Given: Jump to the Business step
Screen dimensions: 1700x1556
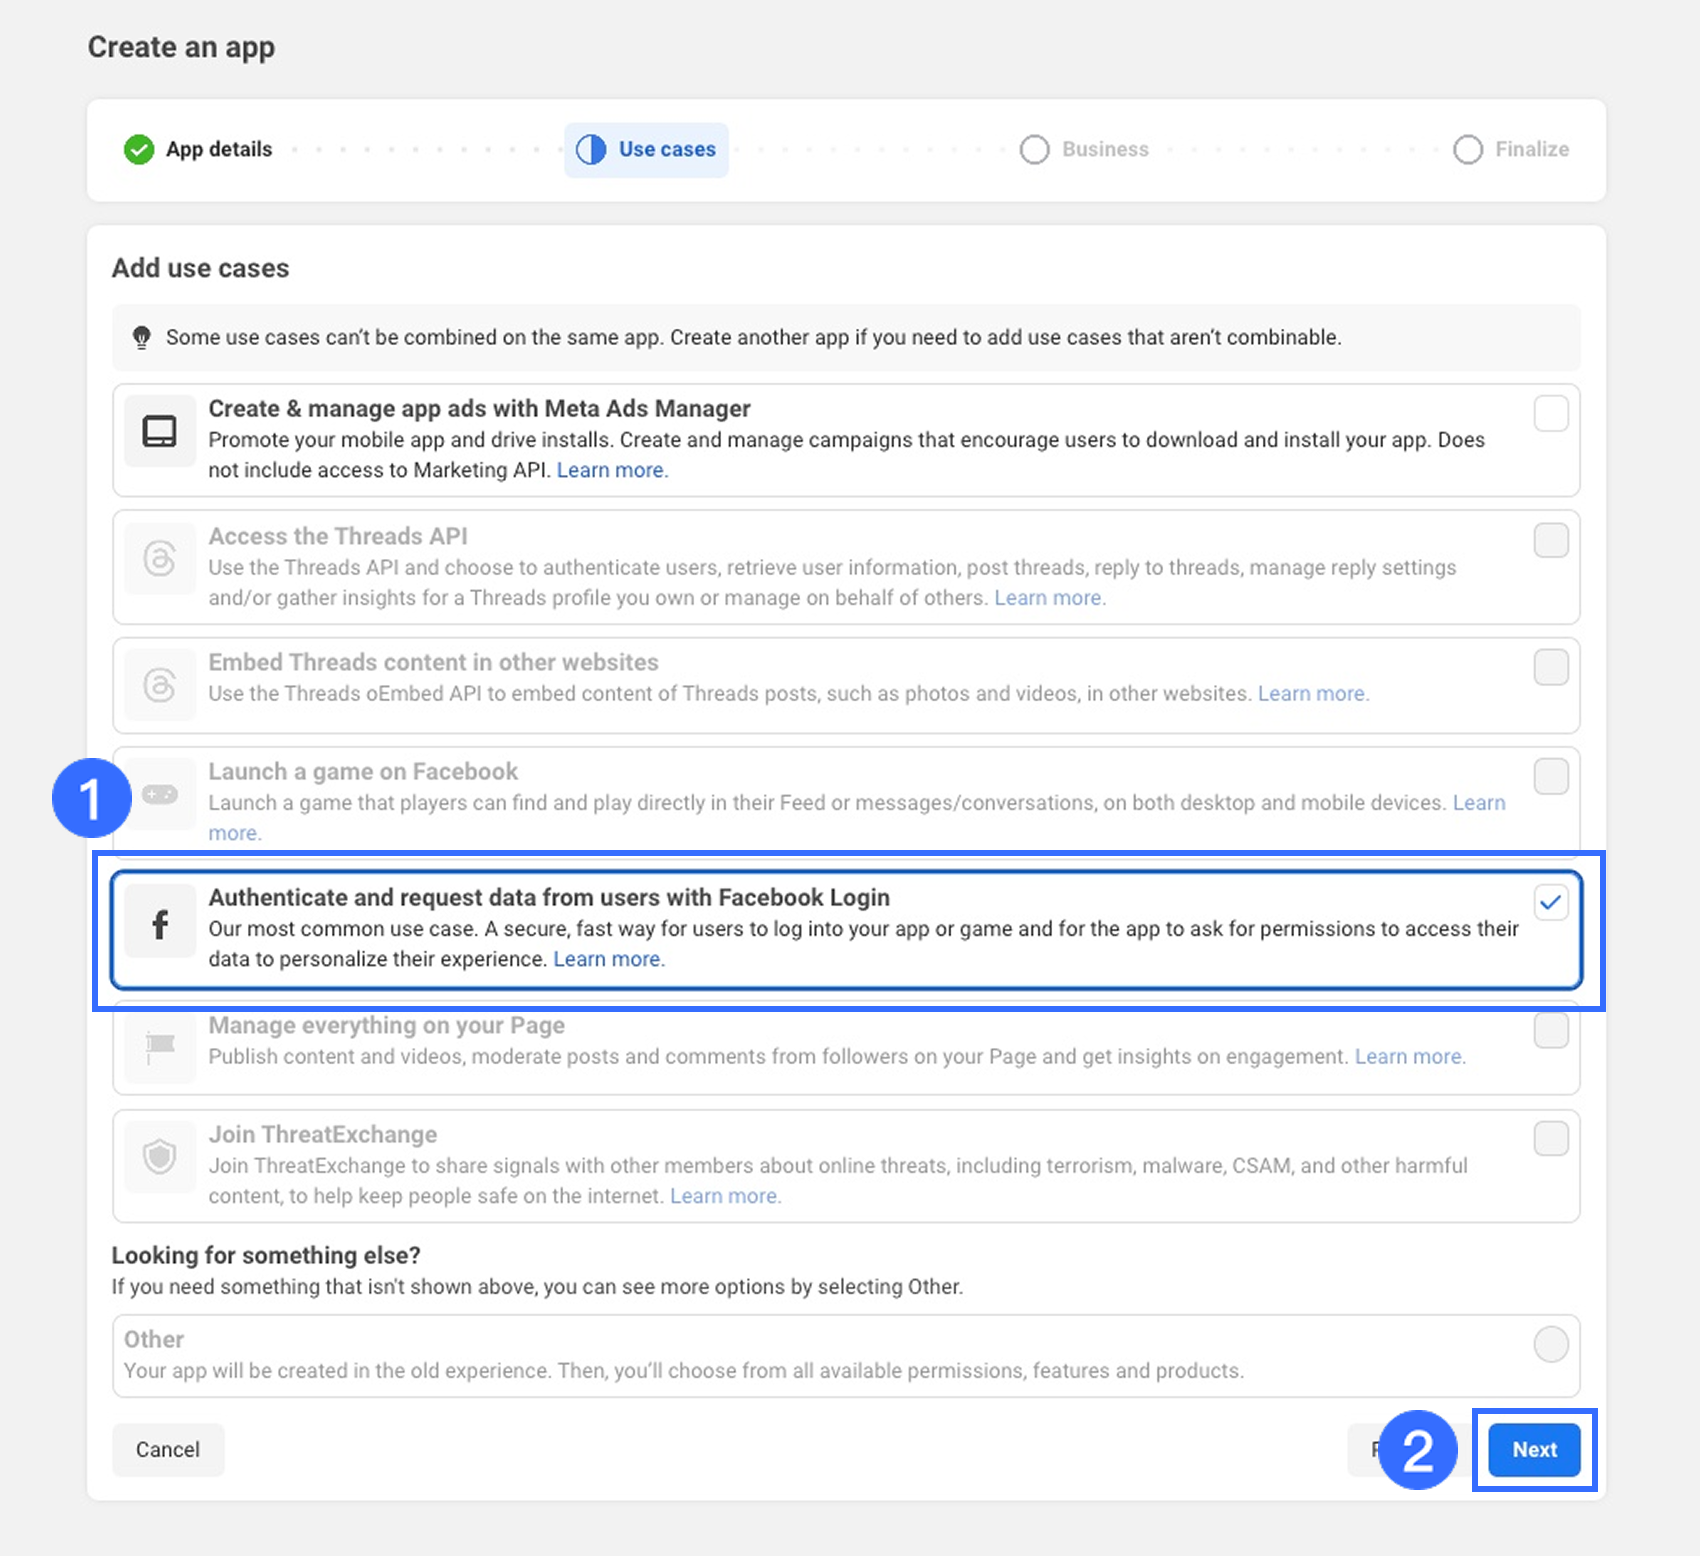Looking at the screenshot, I should (1085, 150).
